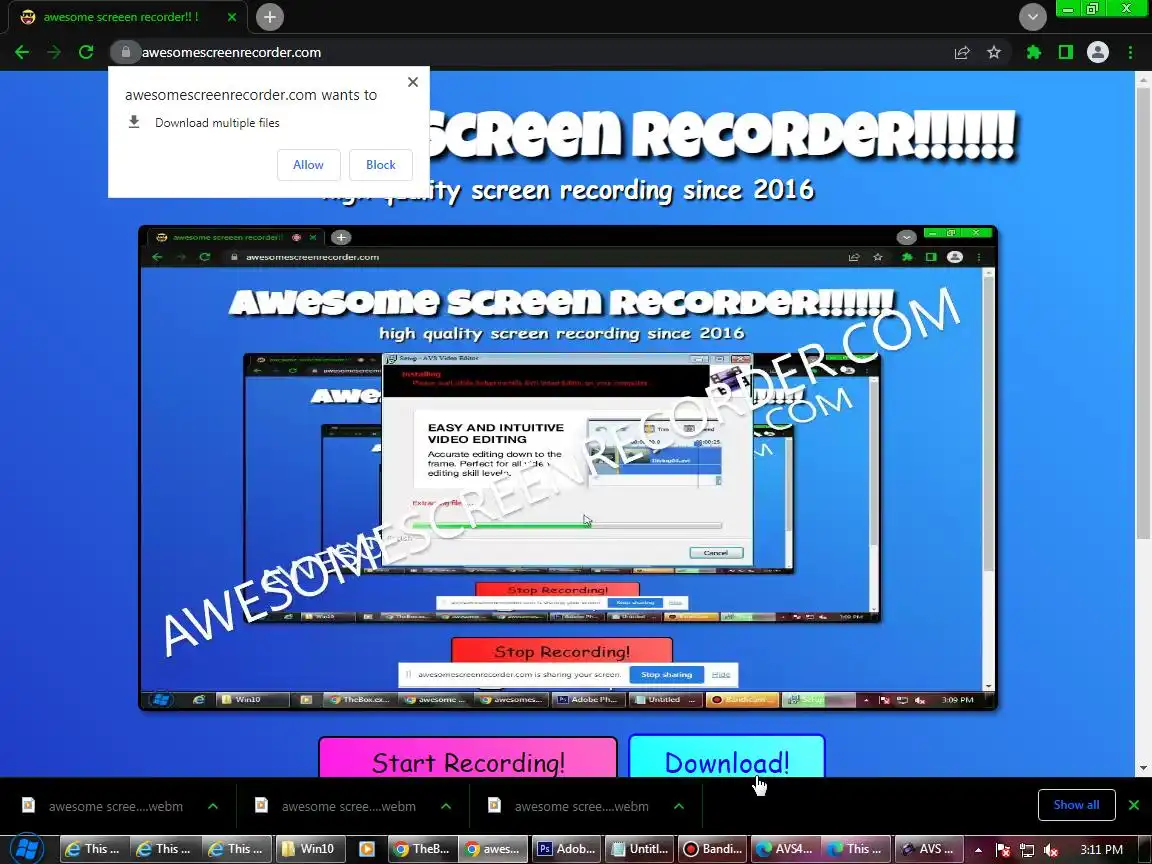Bookmark this page with star icon
The image size is (1152, 864).
(x=994, y=52)
